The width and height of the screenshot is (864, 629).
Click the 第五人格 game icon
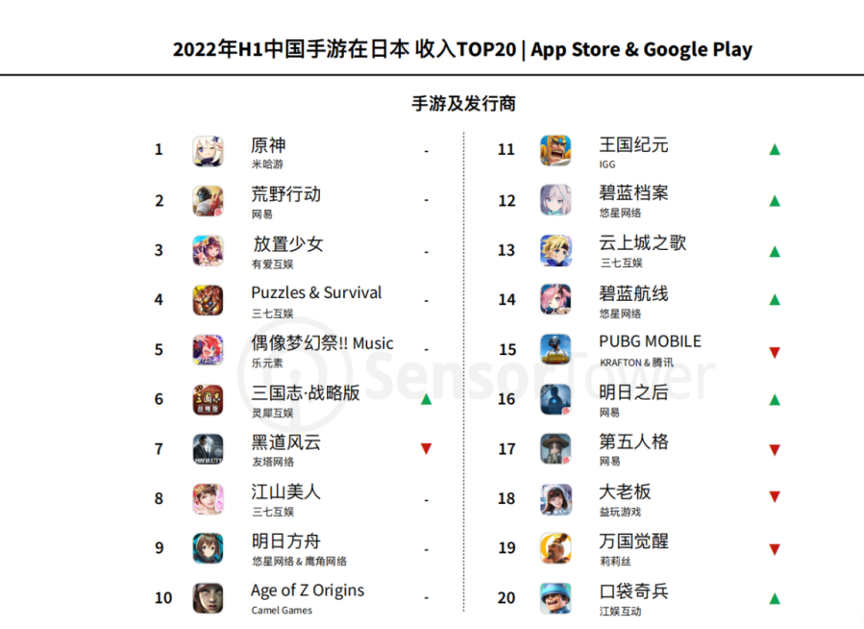[x=556, y=449]
